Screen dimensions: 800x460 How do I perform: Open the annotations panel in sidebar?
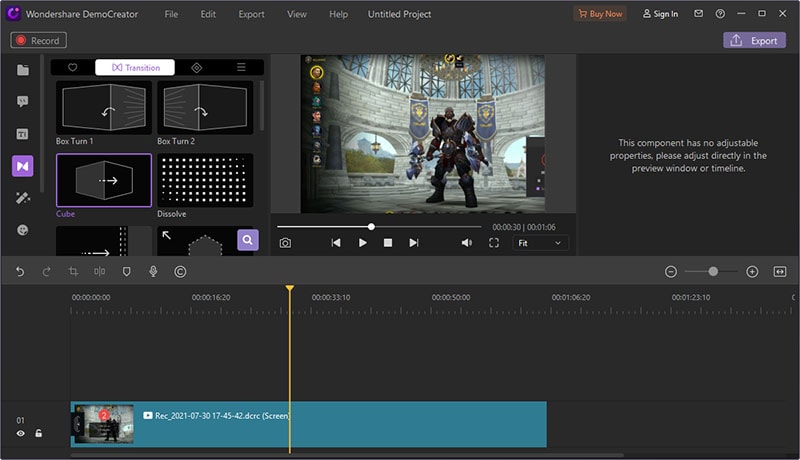click(23, 102)
